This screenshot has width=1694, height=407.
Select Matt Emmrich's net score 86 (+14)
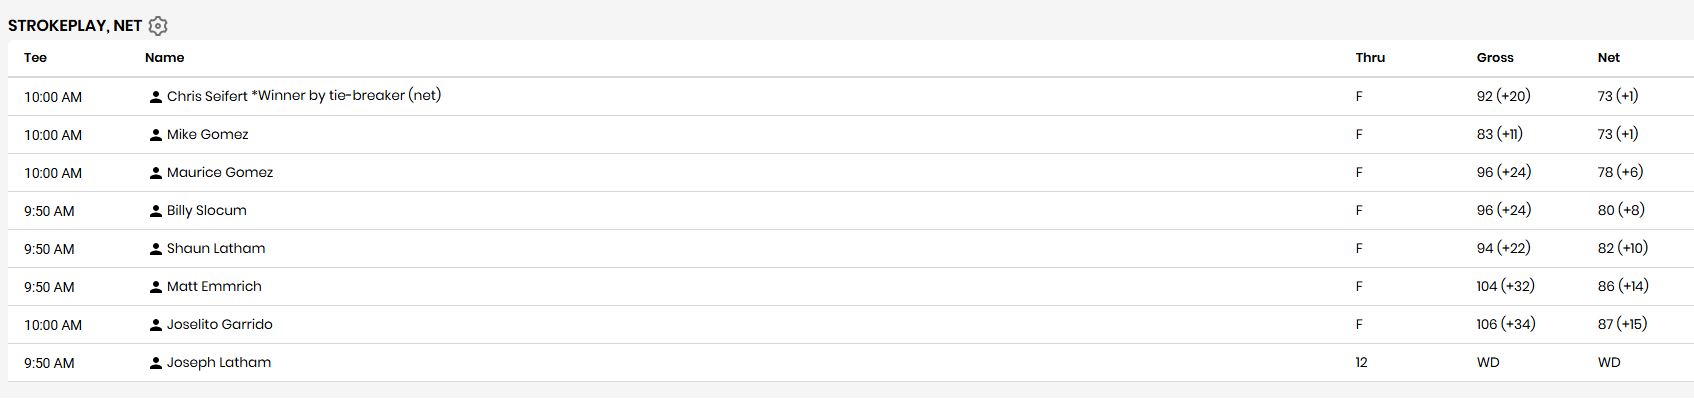(1623, 286)
